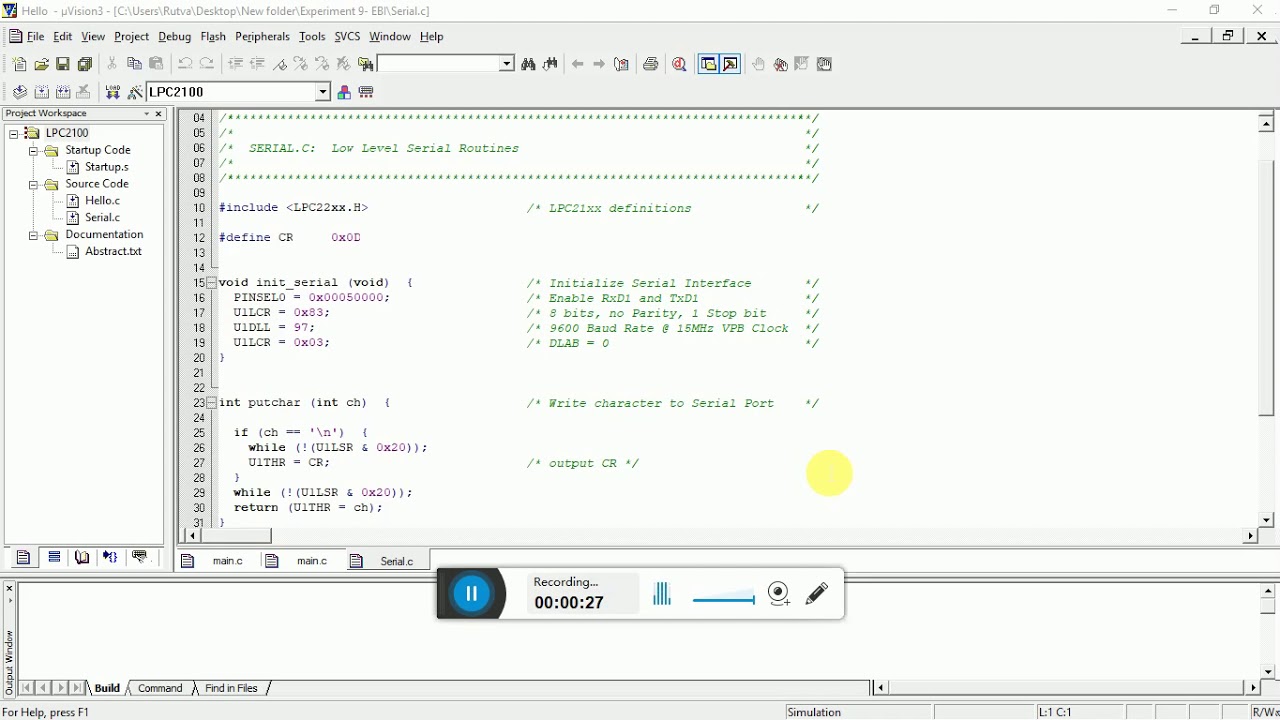Click the Save All icon

[85, 64]
